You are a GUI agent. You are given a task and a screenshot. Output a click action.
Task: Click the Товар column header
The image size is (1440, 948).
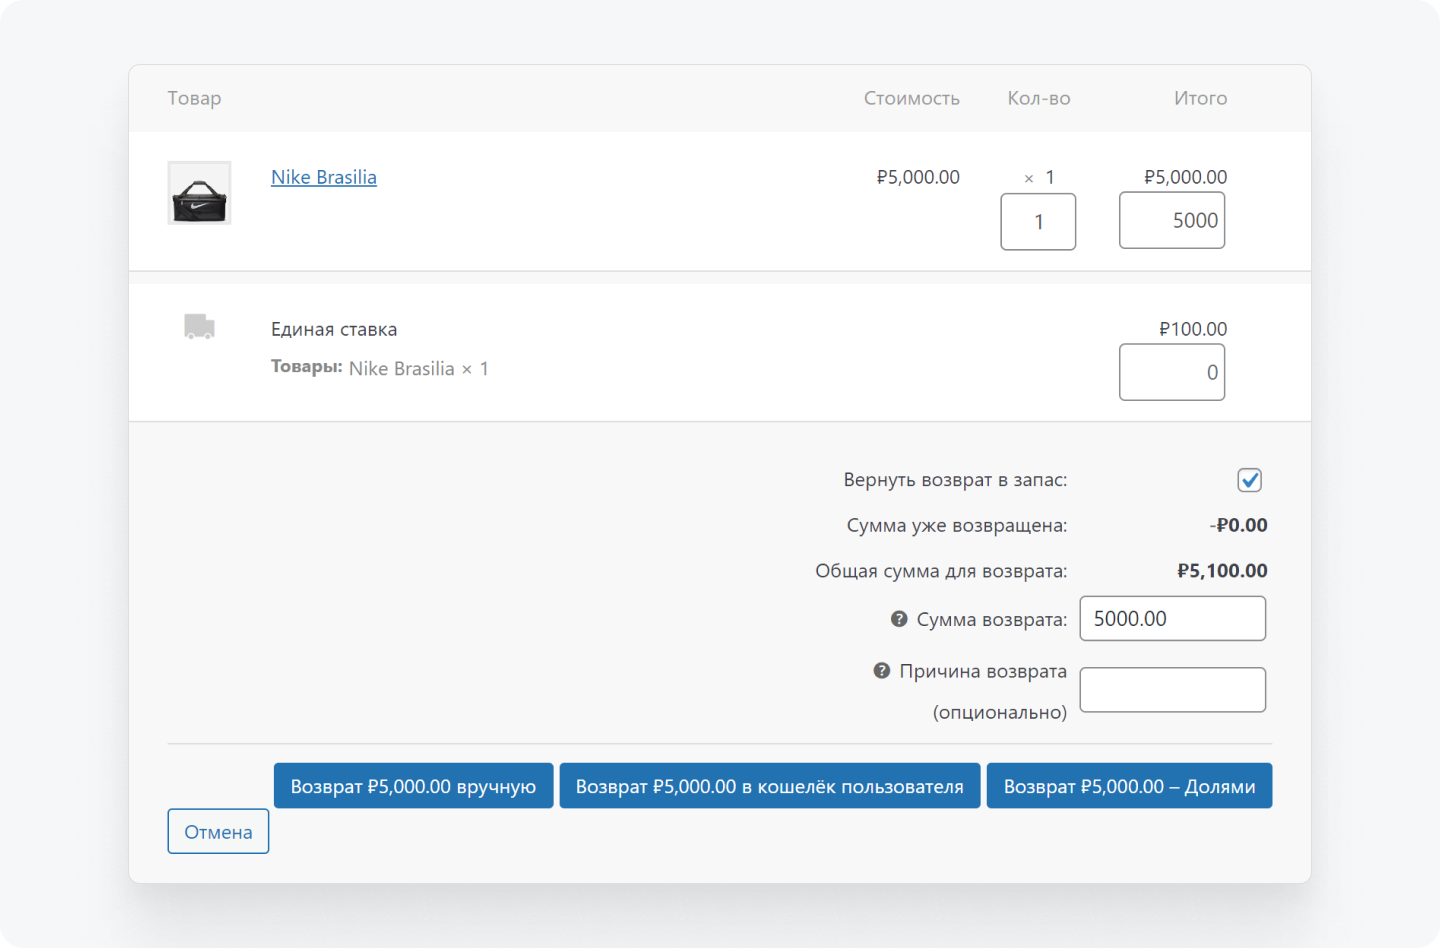[x=194, y=98]
